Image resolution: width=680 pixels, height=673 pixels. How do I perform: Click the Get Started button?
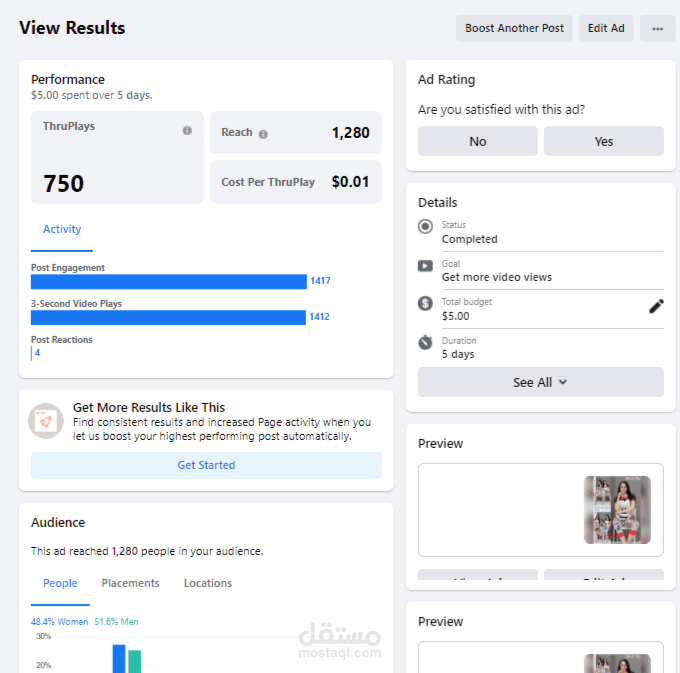tap(206, 465)
